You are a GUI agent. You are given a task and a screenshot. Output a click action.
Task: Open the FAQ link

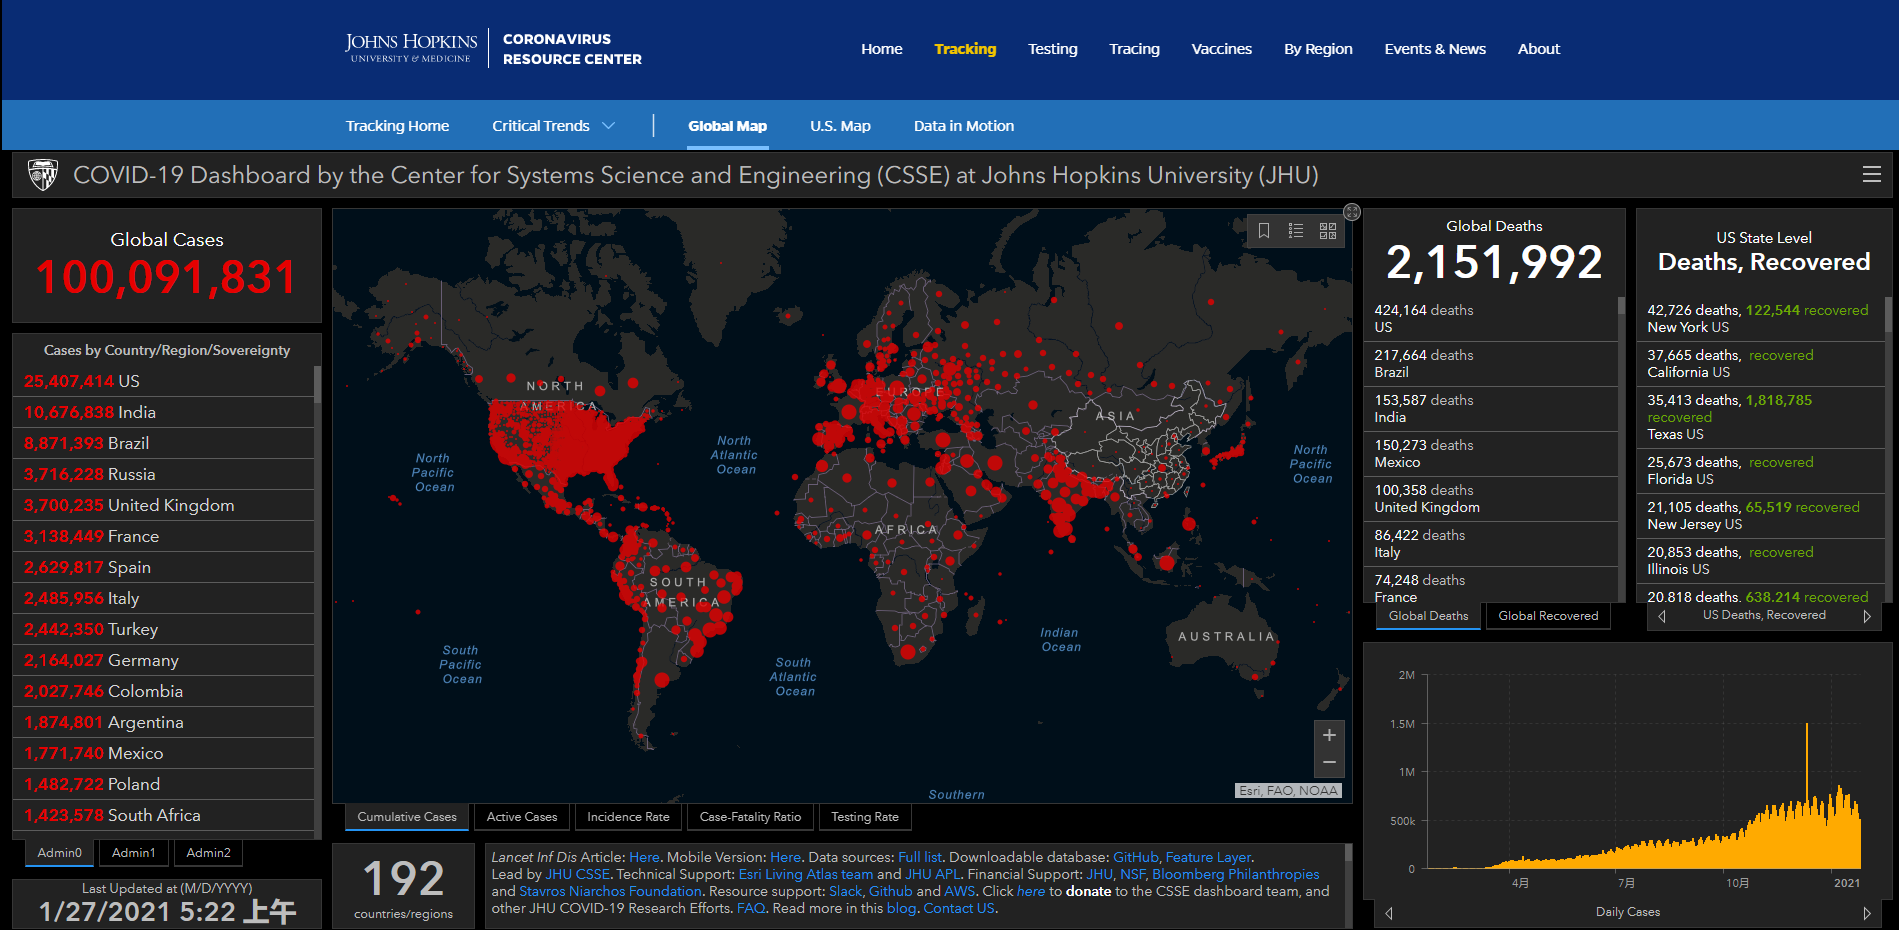tap(751, 908)
